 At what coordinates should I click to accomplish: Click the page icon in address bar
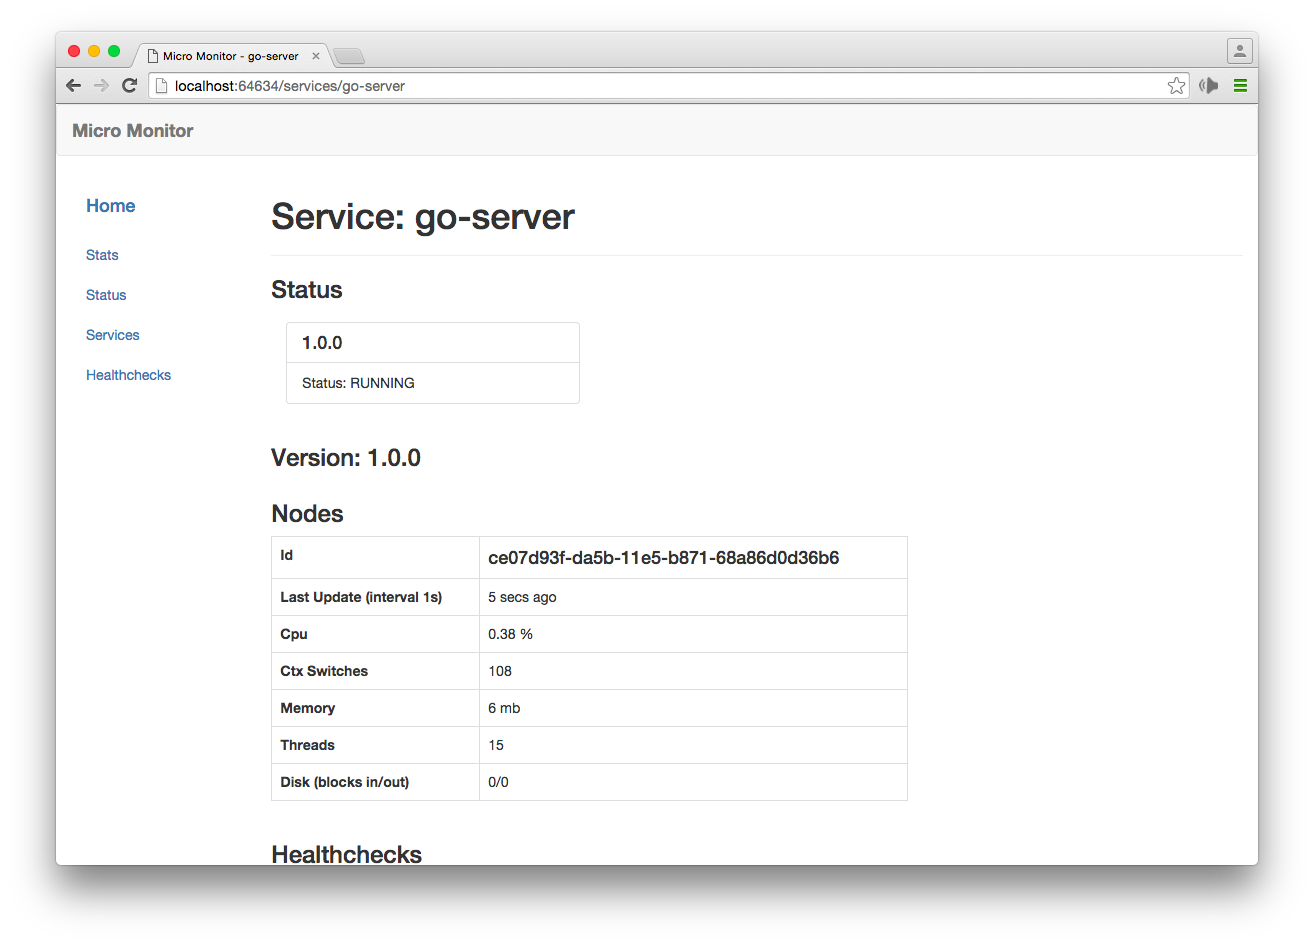(x=161, y=86)
